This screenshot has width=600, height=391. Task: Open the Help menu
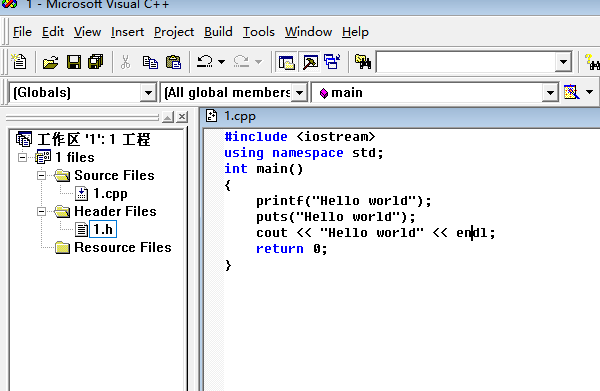coord(355,32)
